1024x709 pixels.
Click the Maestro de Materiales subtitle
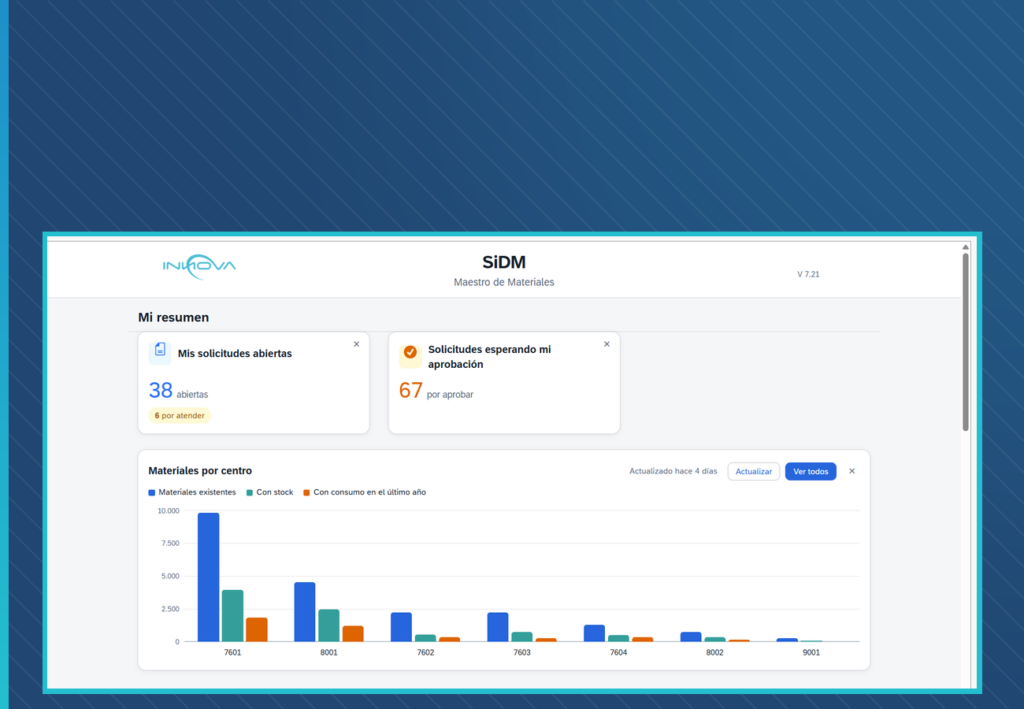tap(504, 282)
